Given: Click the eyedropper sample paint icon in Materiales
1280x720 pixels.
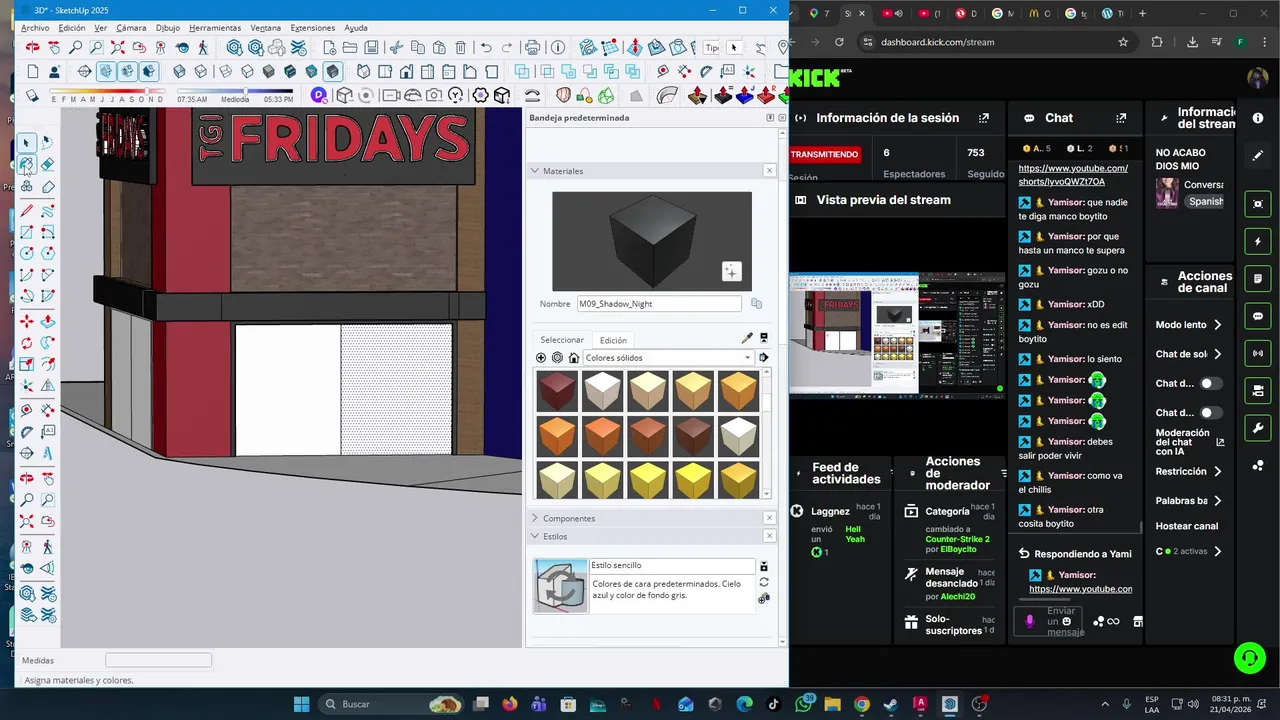Looking at the screenshot, I should (747, 338).
